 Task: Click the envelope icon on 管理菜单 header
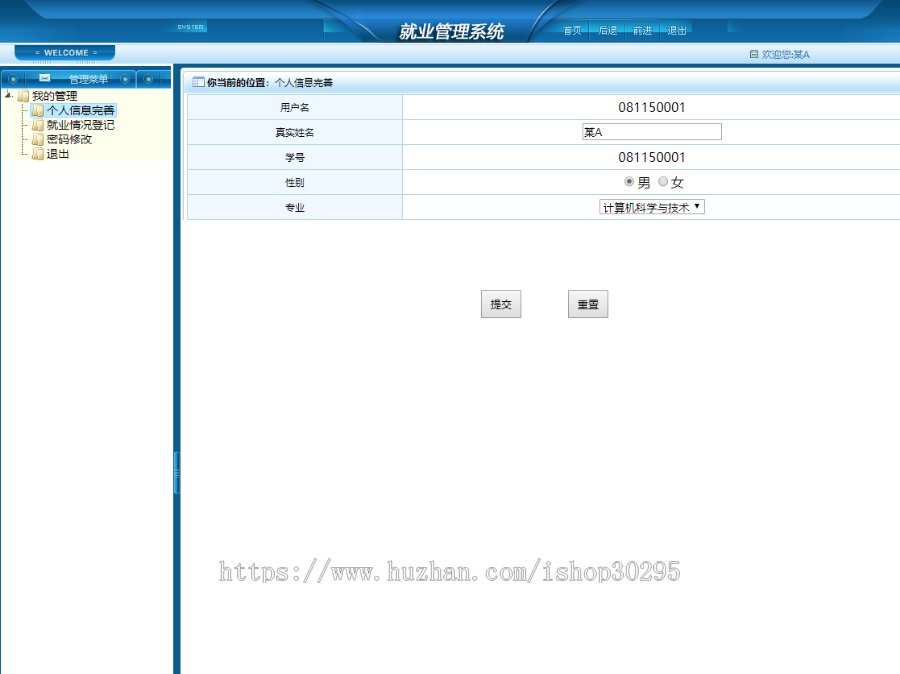tap(44, 78)
